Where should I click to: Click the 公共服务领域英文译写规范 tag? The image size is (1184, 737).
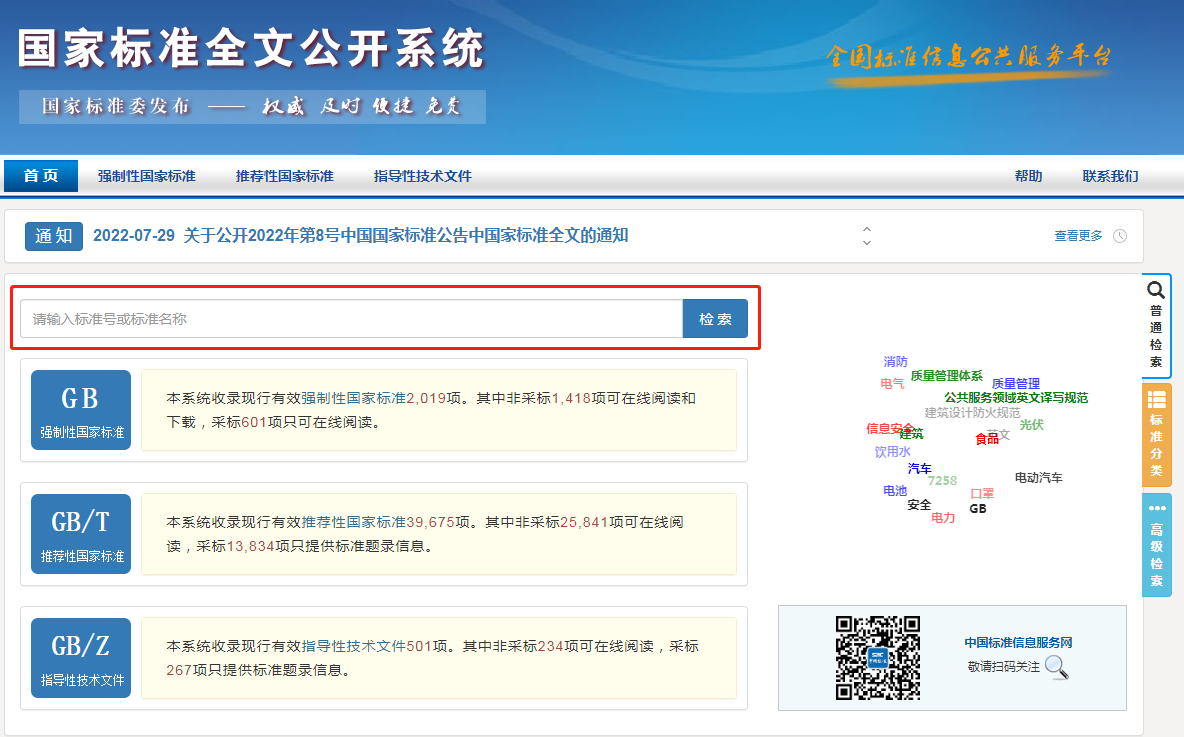[1016, 397]
